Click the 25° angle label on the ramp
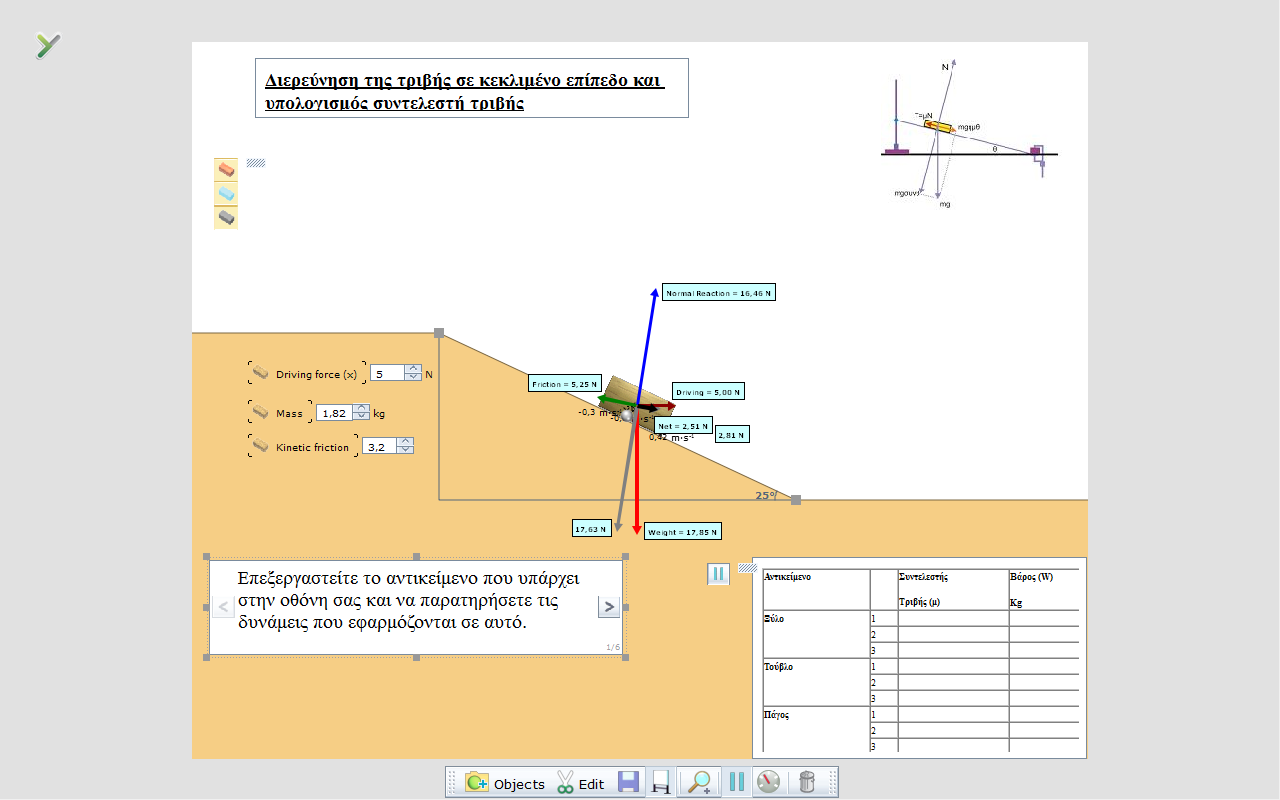The height and width of the screenshot is (800, 1280). point(766,495)
